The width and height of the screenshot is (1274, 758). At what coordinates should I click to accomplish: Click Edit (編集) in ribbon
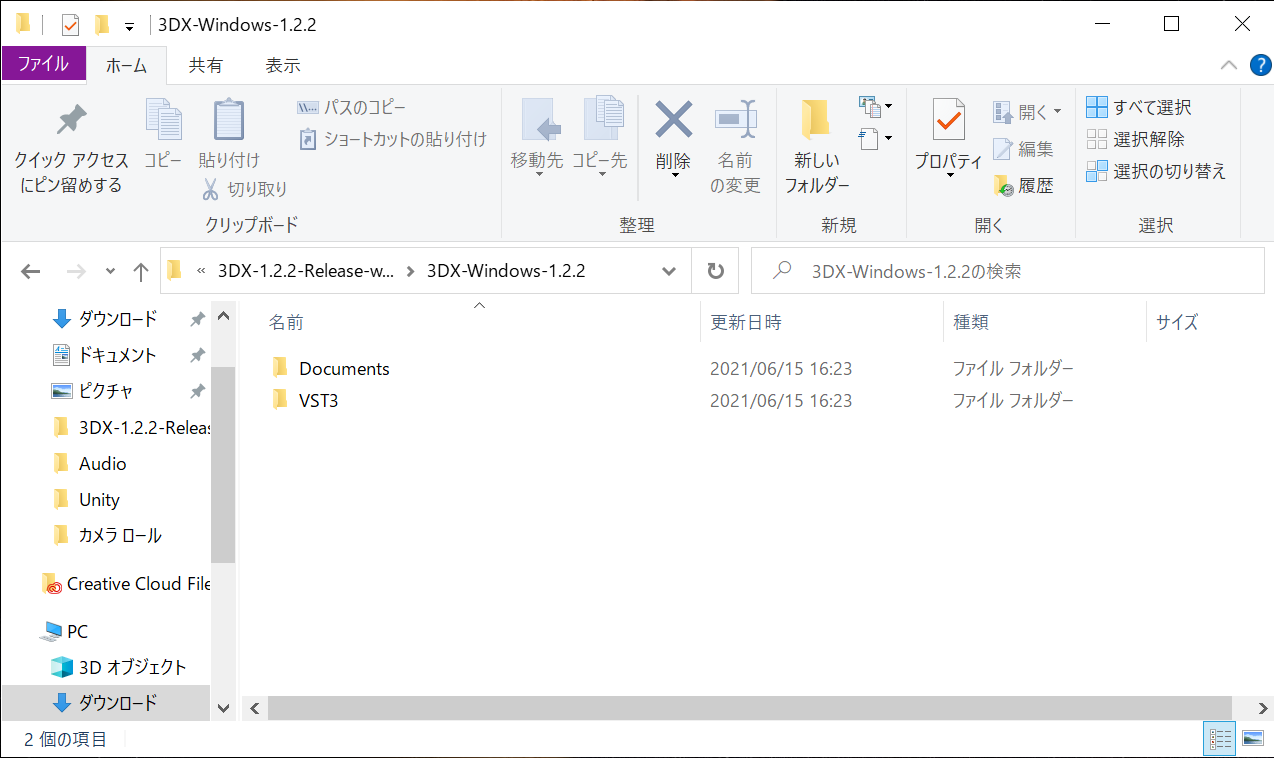[x=1023, y=150]
